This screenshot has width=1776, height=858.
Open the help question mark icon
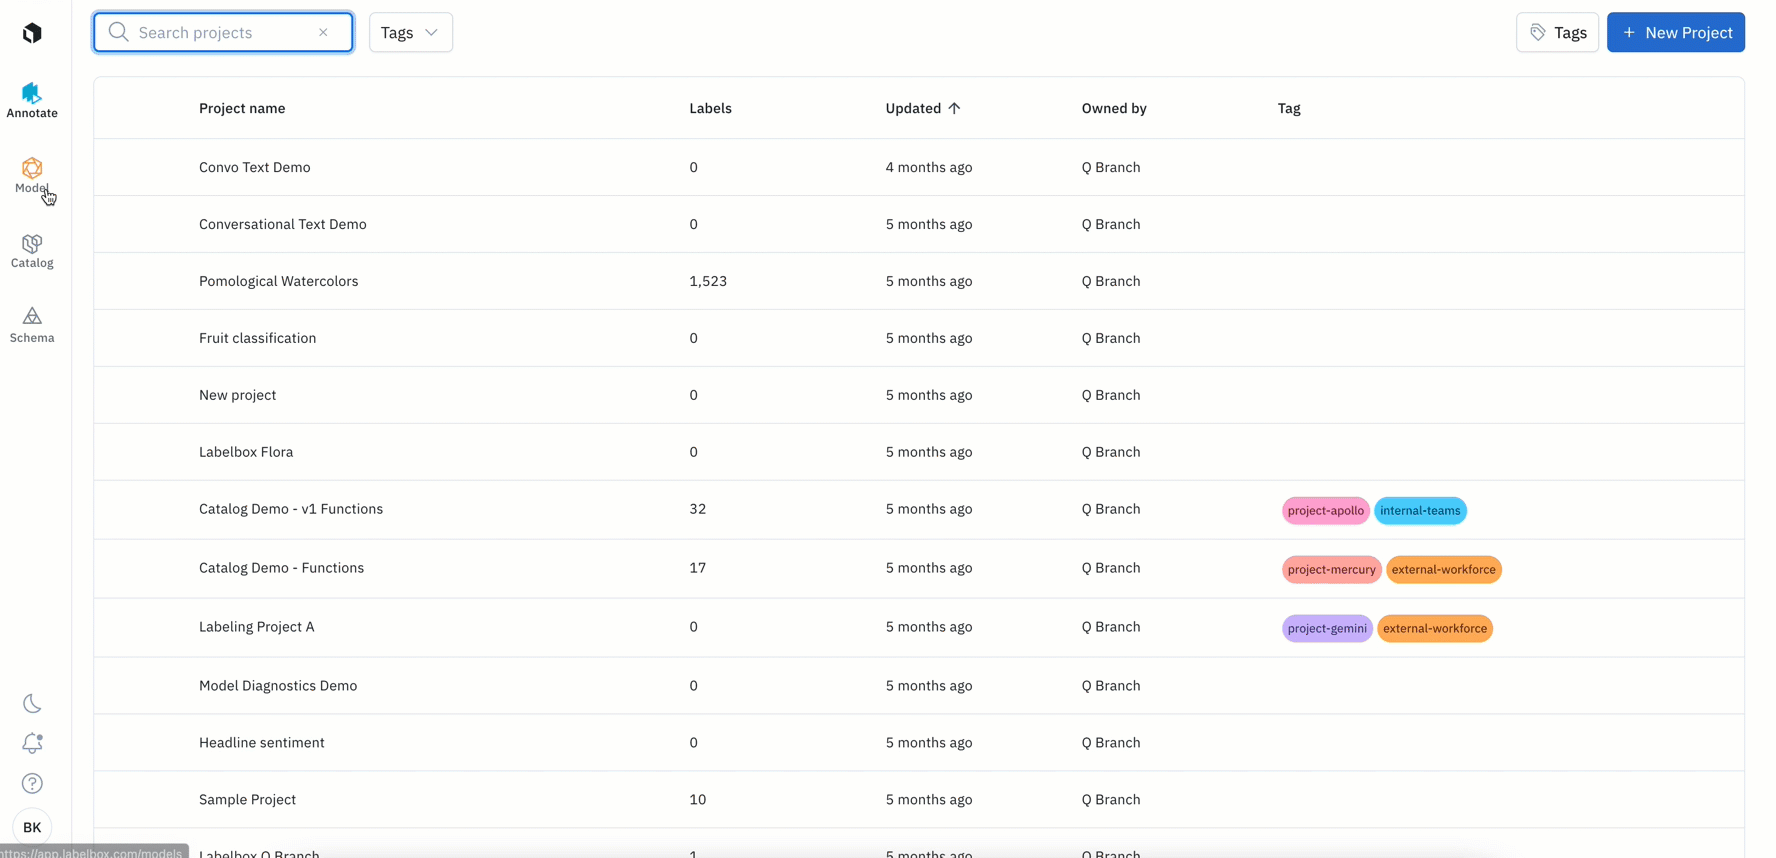32,784
